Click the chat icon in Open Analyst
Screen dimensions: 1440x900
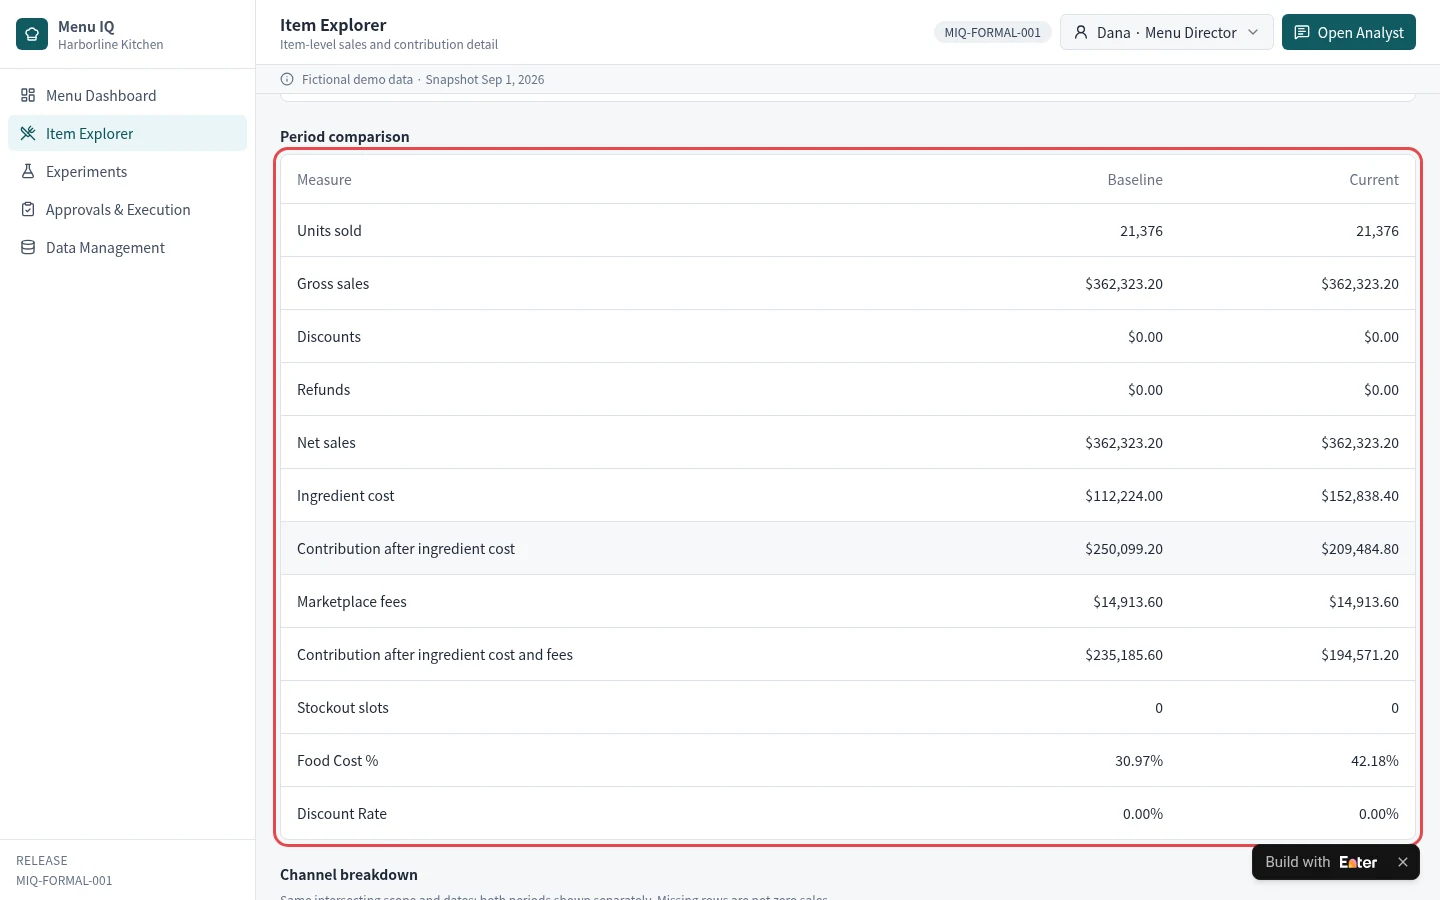[x=1302, y=33]
